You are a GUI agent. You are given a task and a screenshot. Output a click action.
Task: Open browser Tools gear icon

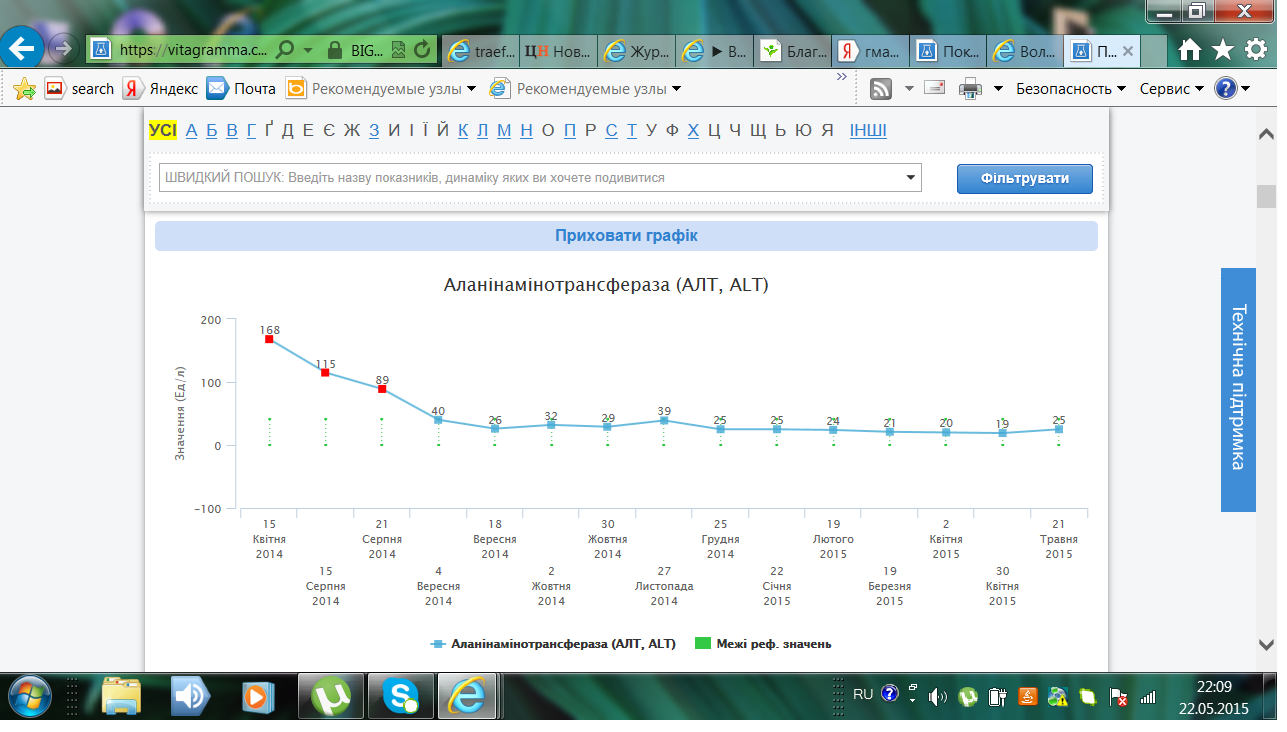1256,49
